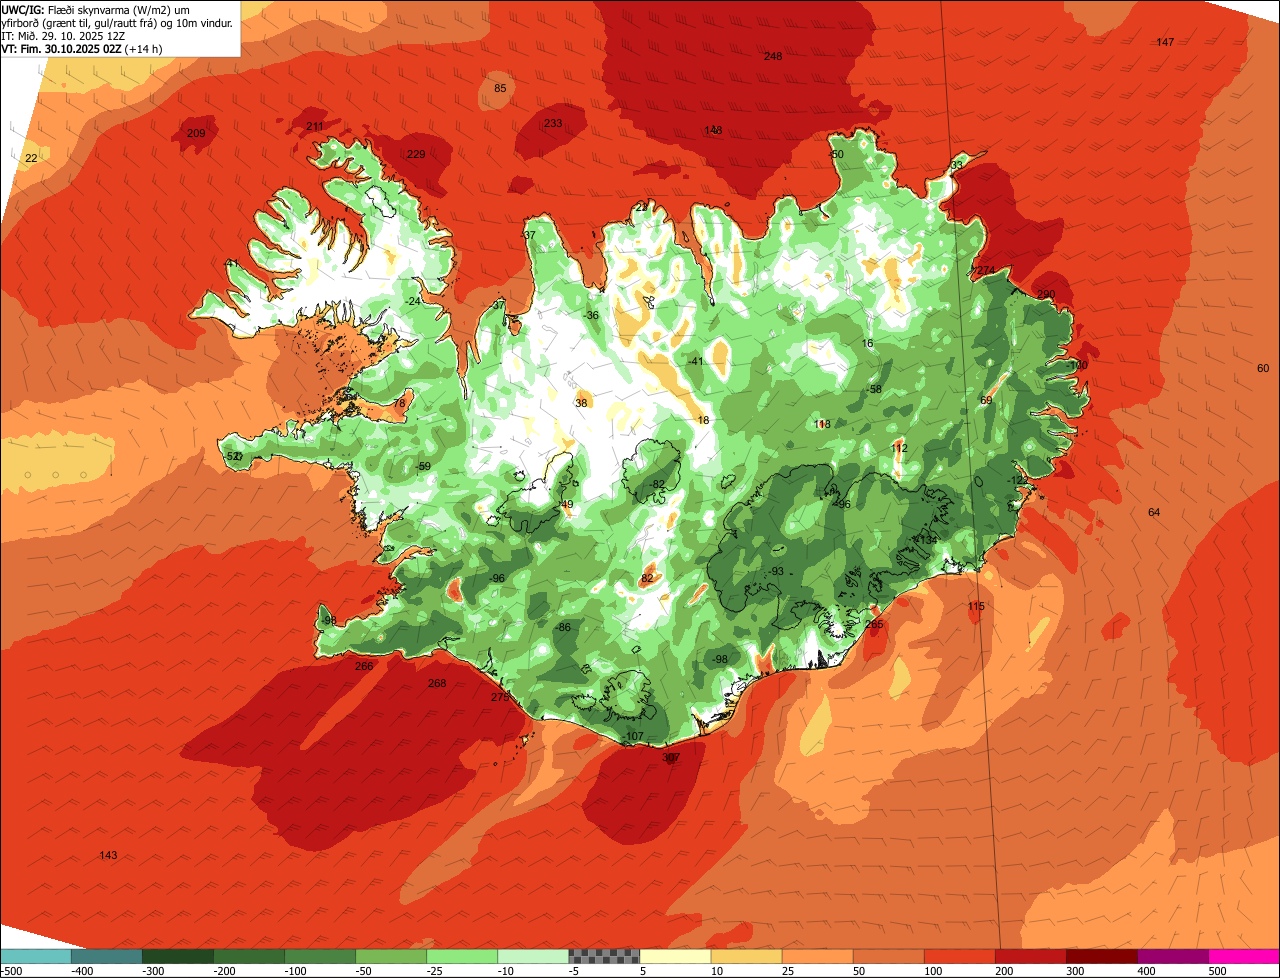Screen dimensions: 1280x978
Task: Click the map value 118
Action: tap(822, 424)
